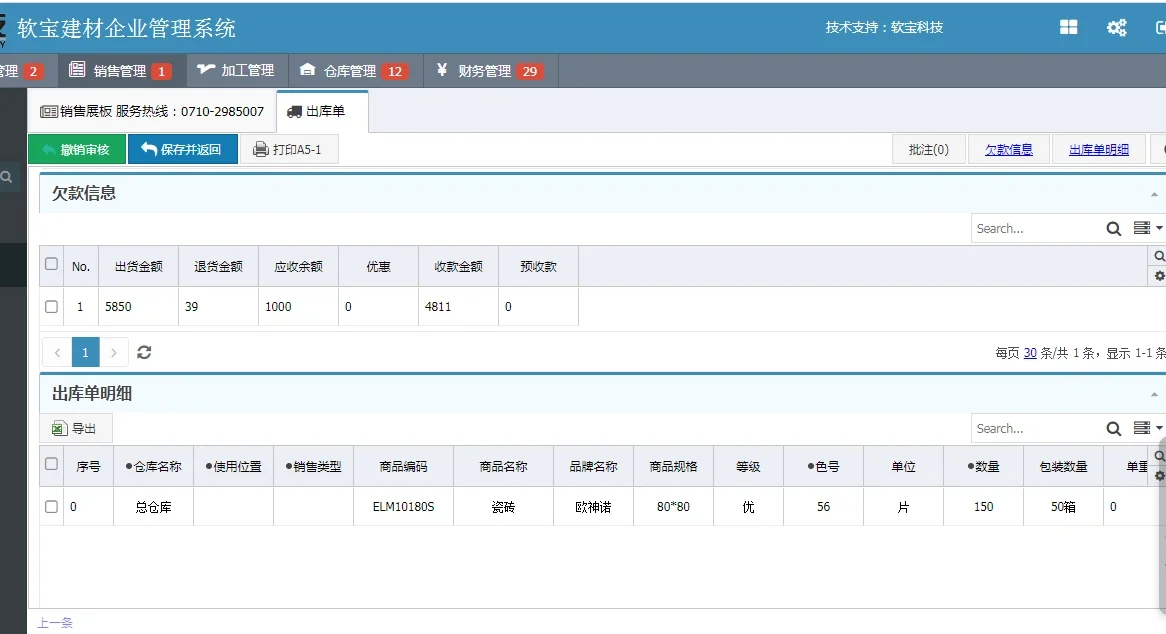1166x634 pixels.
Task: Open the column layout icon beside 欠款信息 search
Action: click(1140, 228)
